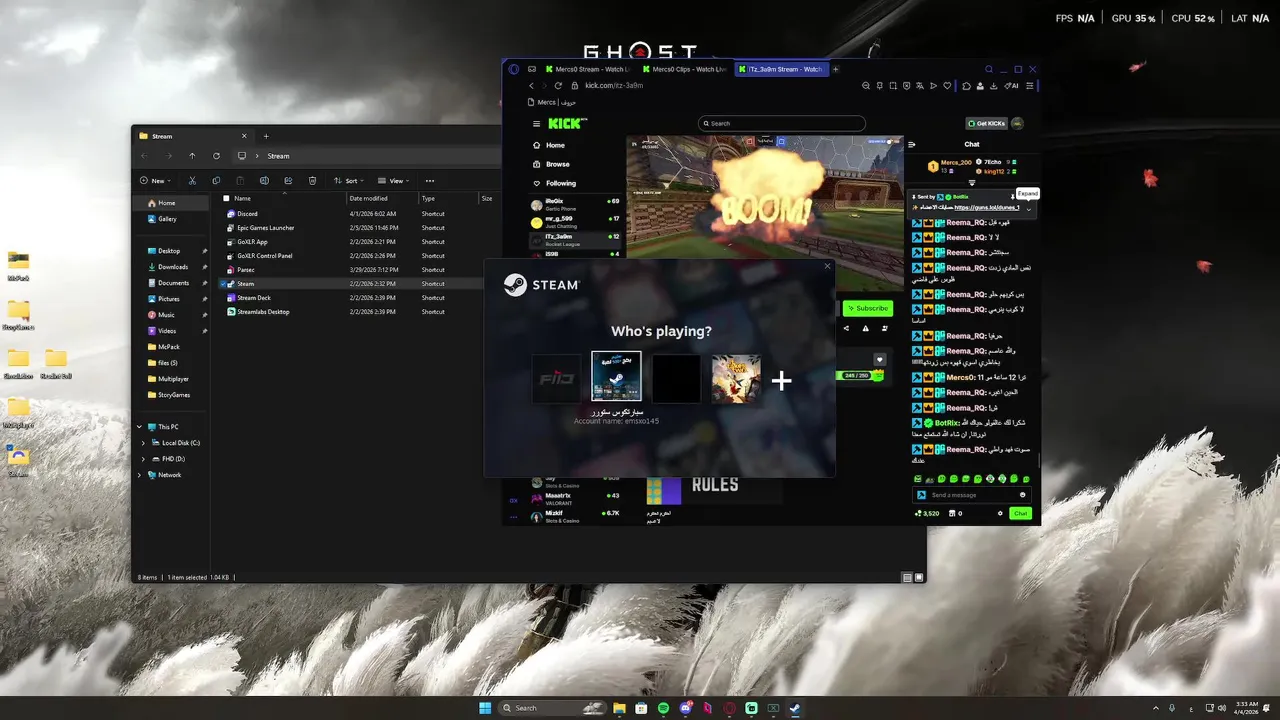Open Home in Kick sidebar
Image resolution: width=1280 pixels, height=720 pixels.
click(x=555, y=145)
